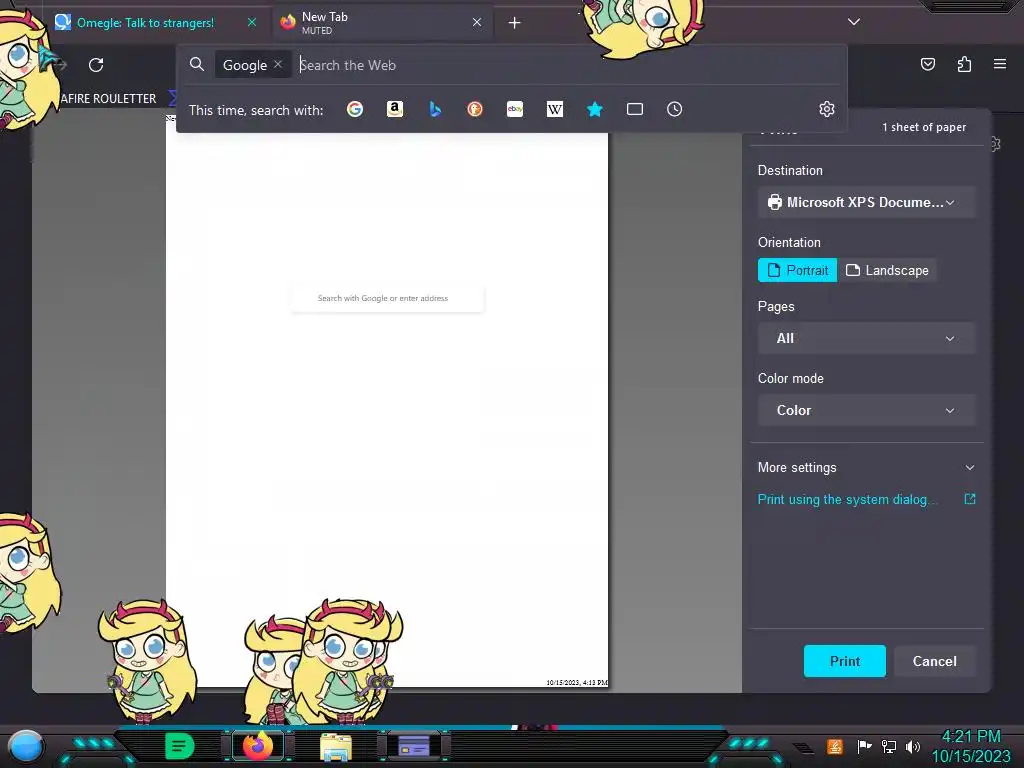Screen dimensions: 1024x768
Task: Click the magnifier icon in address bar
Action: click(x=197, y=64)
